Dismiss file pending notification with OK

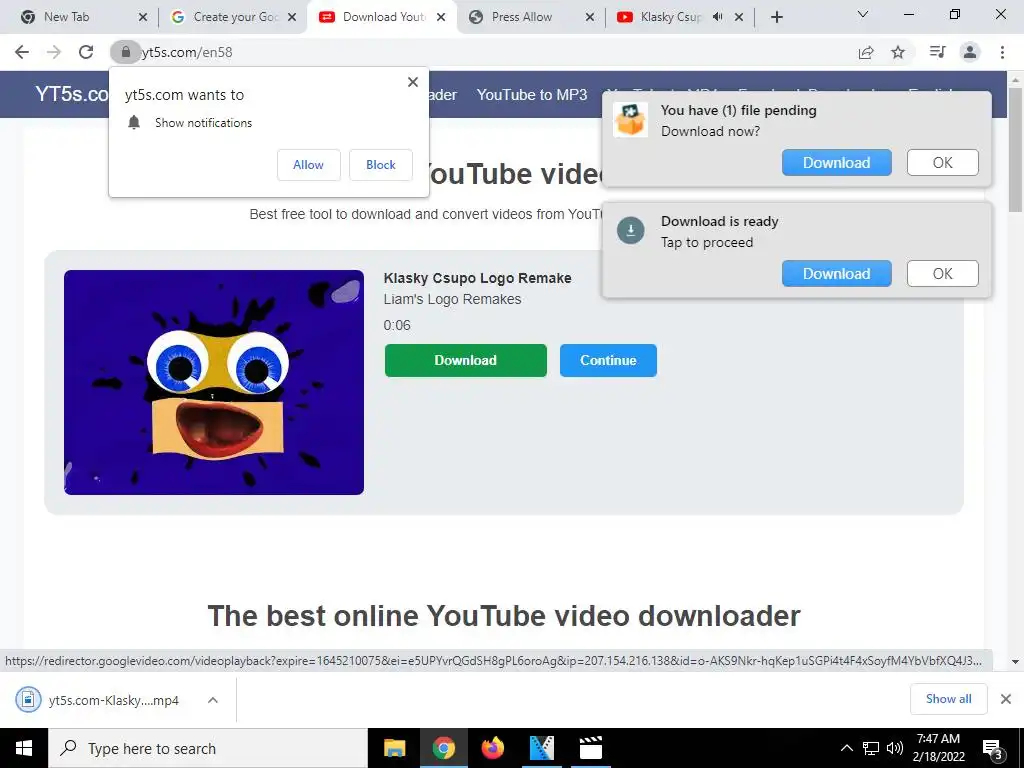click(x=942, y=163)
